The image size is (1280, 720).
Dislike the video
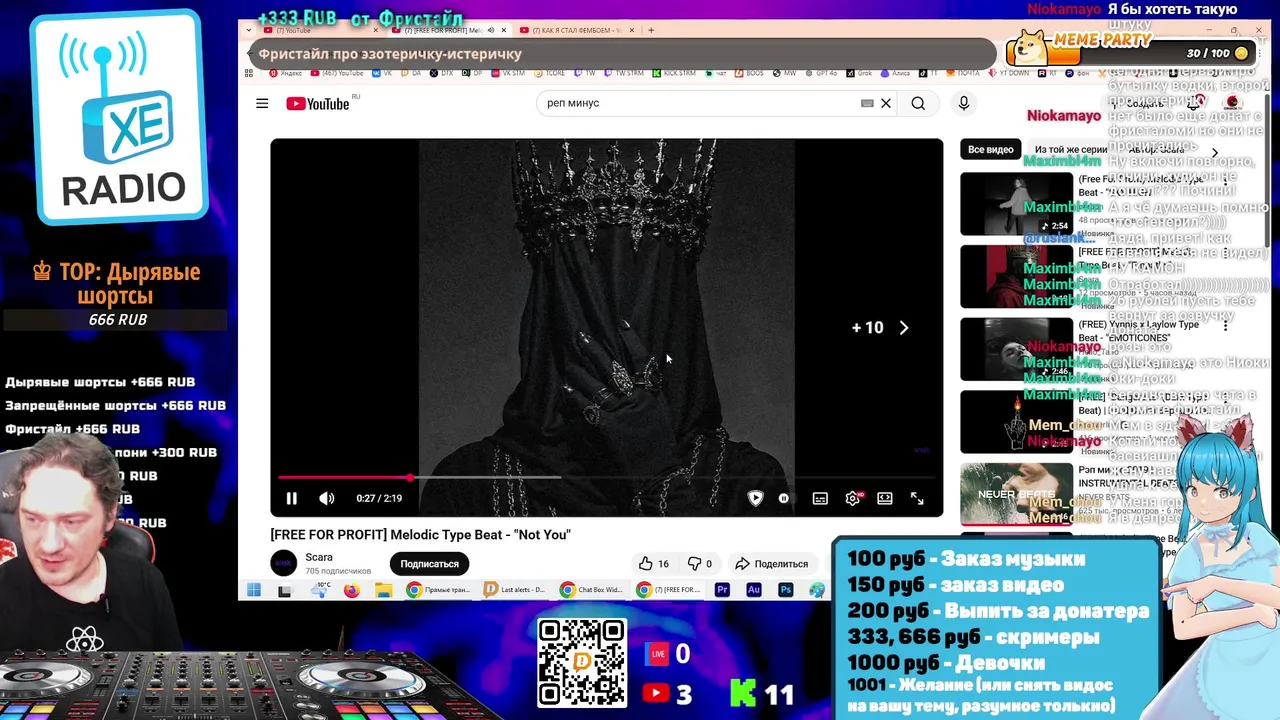(x=700, y=564)
